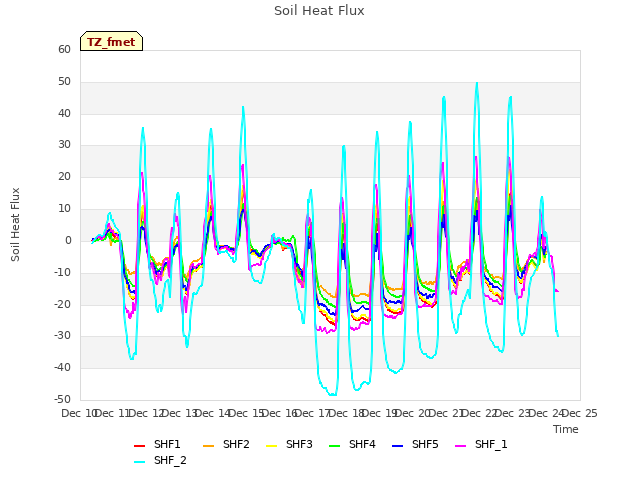Screen dimensions: 640x480
Task: Click the TZ_fmet annotation label
Action: tap(111, 42)
